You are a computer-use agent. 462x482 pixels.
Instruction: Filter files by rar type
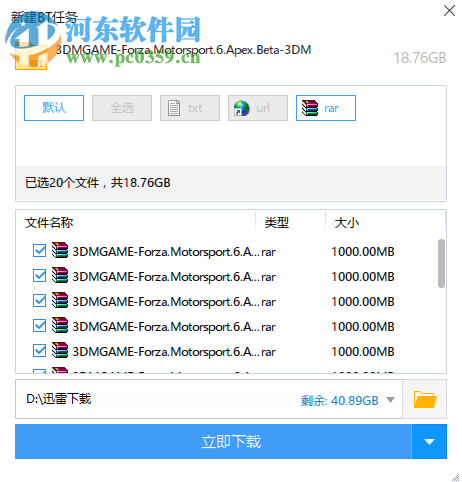pyautogui.click(x=326, y=108)
